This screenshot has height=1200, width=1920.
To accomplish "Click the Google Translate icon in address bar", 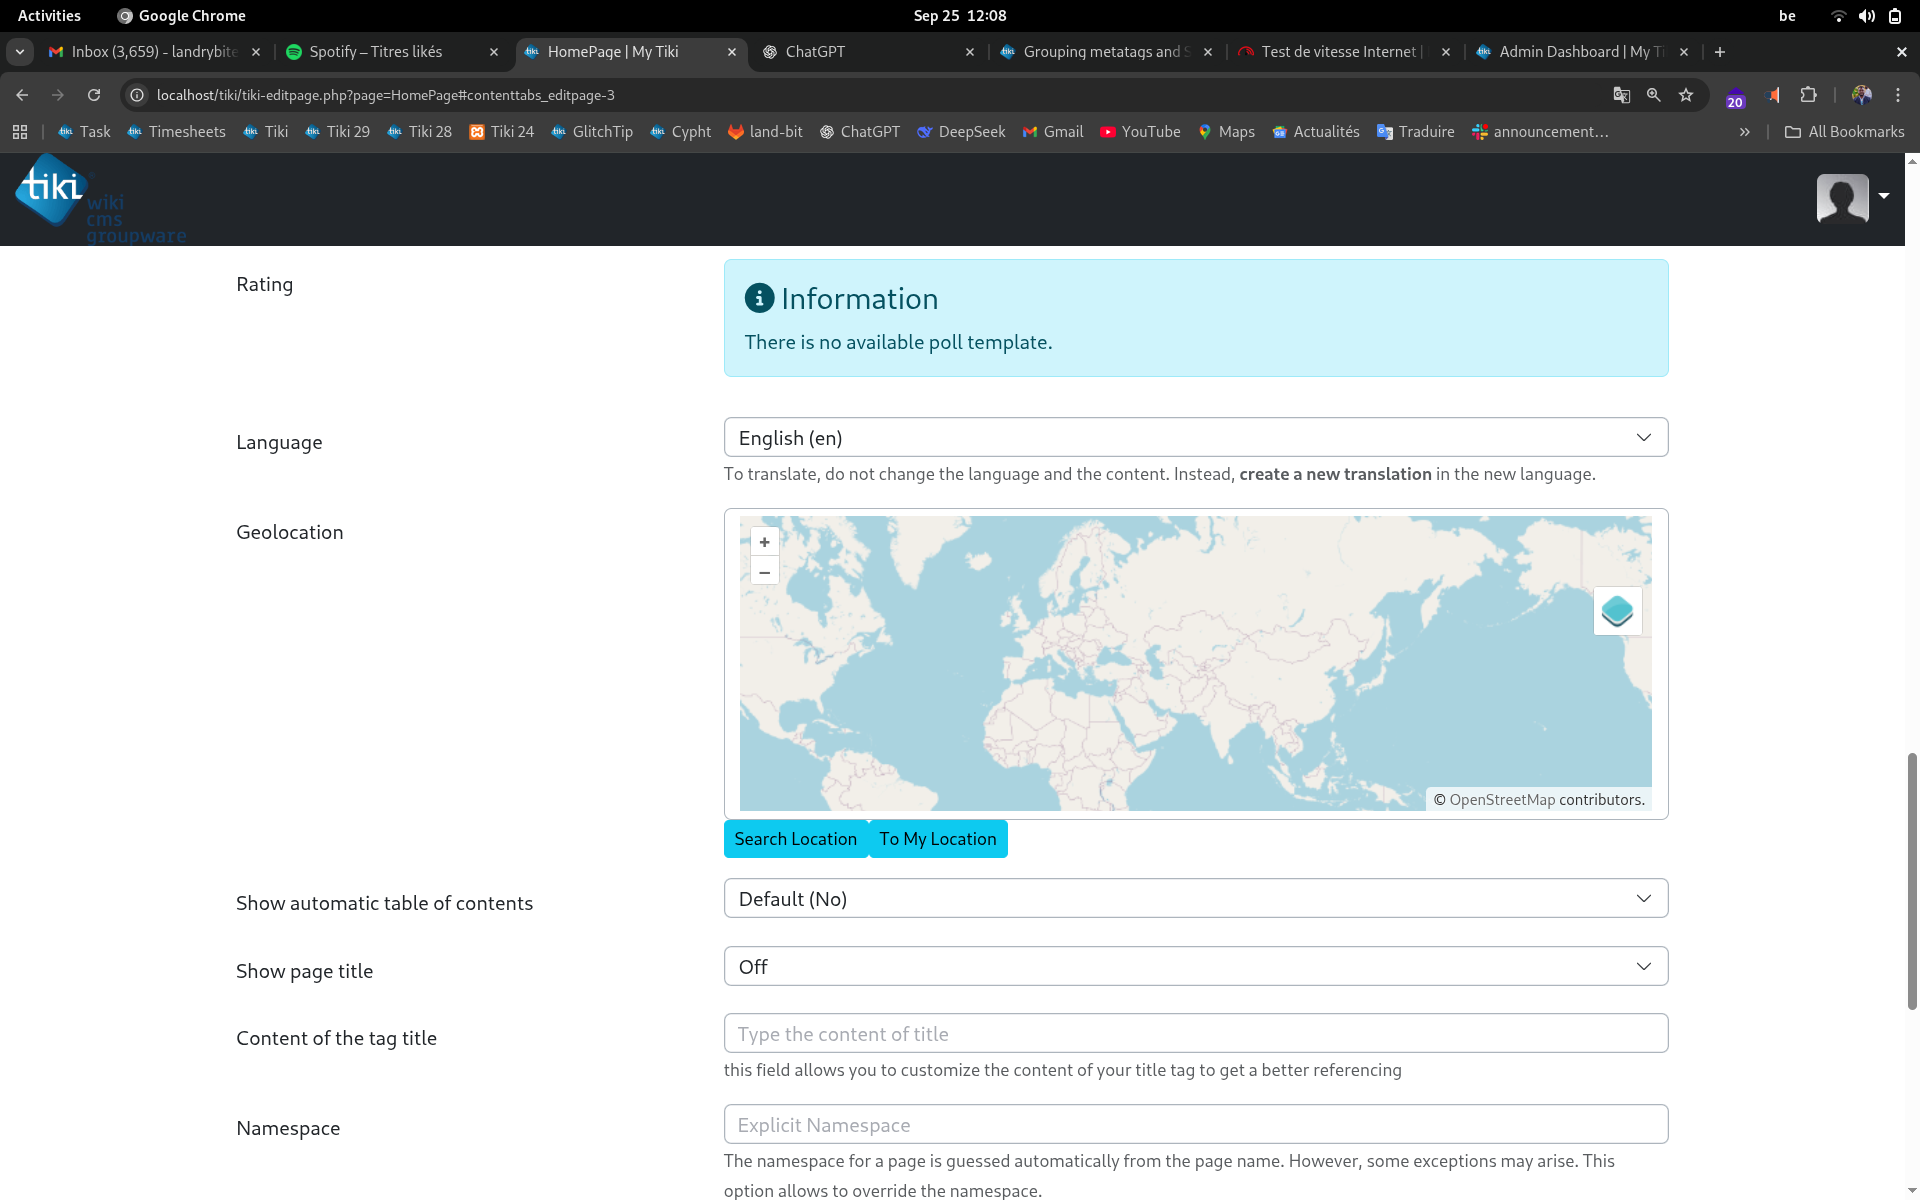I will [x=1621, y=95].
